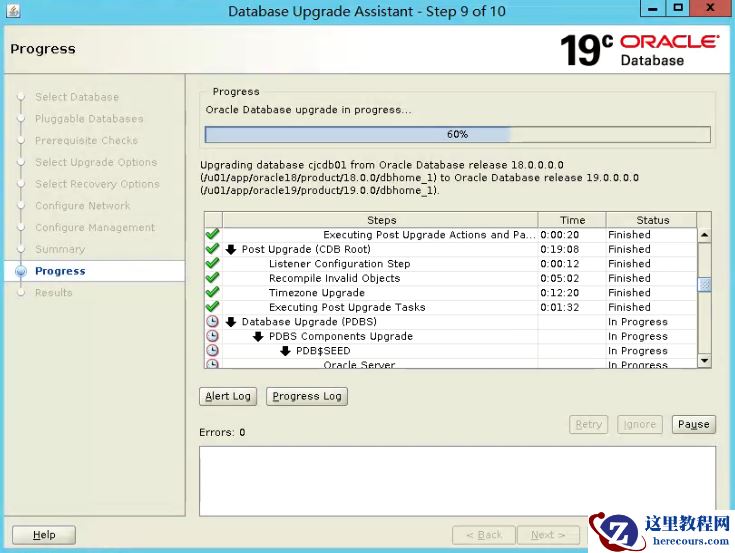Select the Results step in sidebar

pos(54,293)
